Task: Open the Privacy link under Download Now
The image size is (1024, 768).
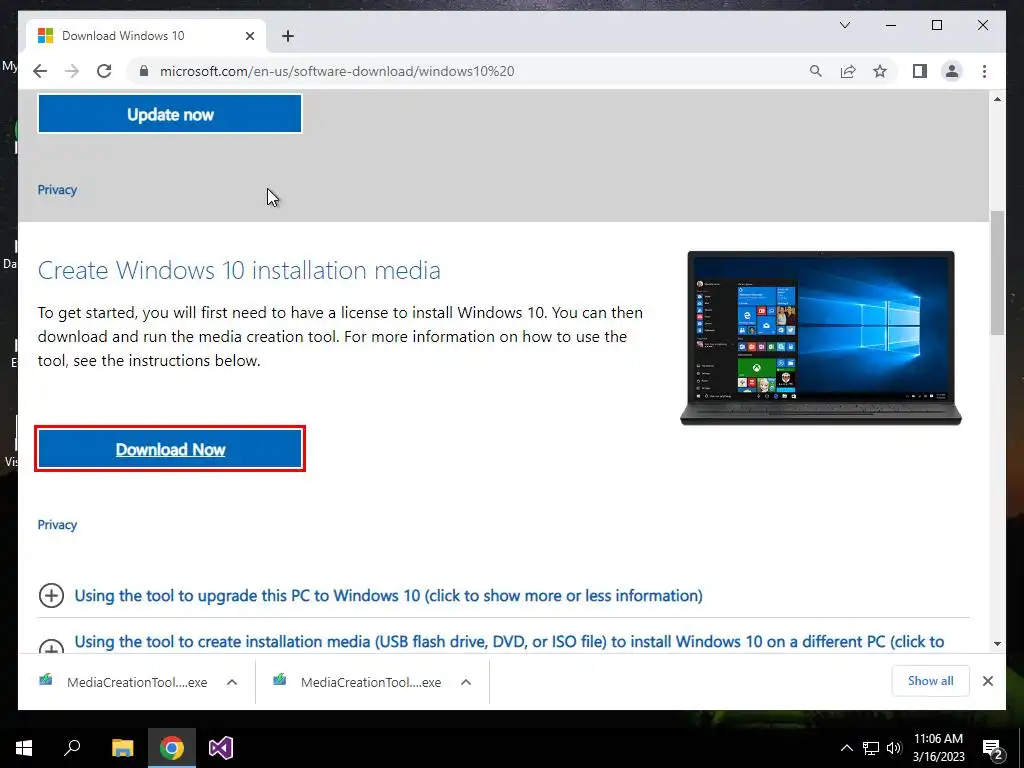Action: click(57, 525)
